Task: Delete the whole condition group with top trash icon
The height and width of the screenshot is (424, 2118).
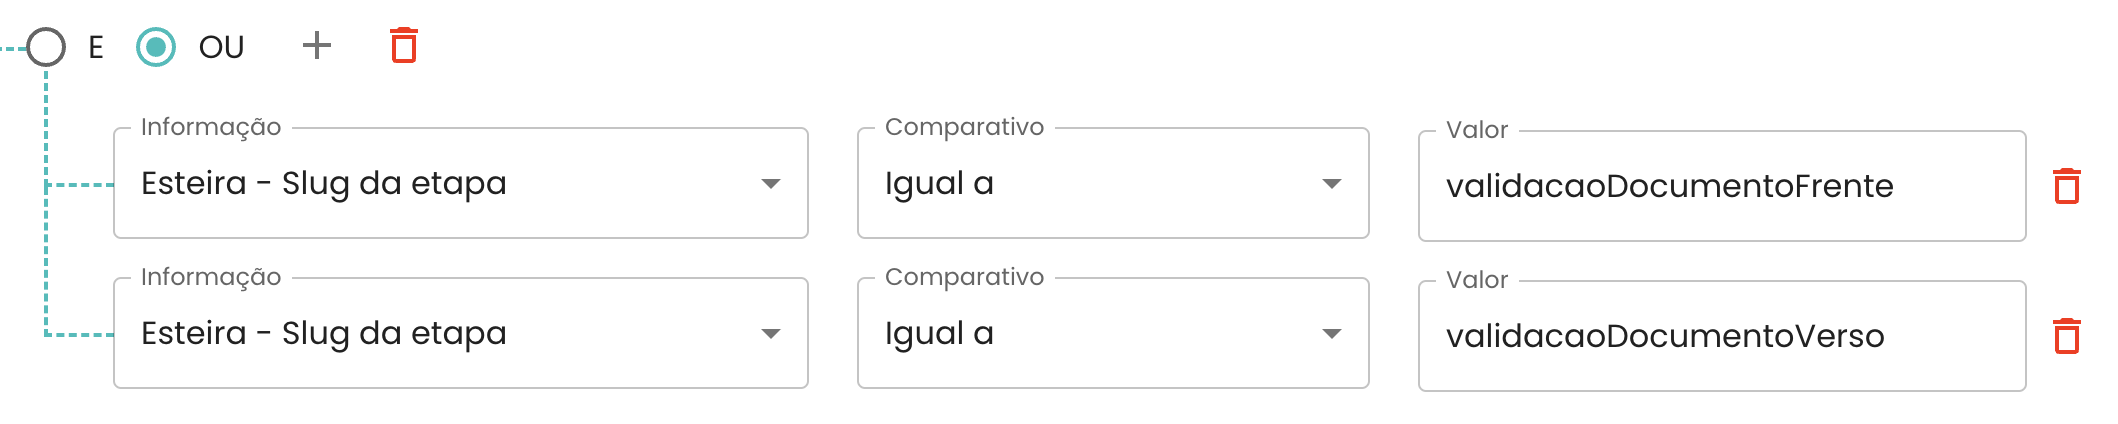Action: pyautogui.click(x=404, y=46)
